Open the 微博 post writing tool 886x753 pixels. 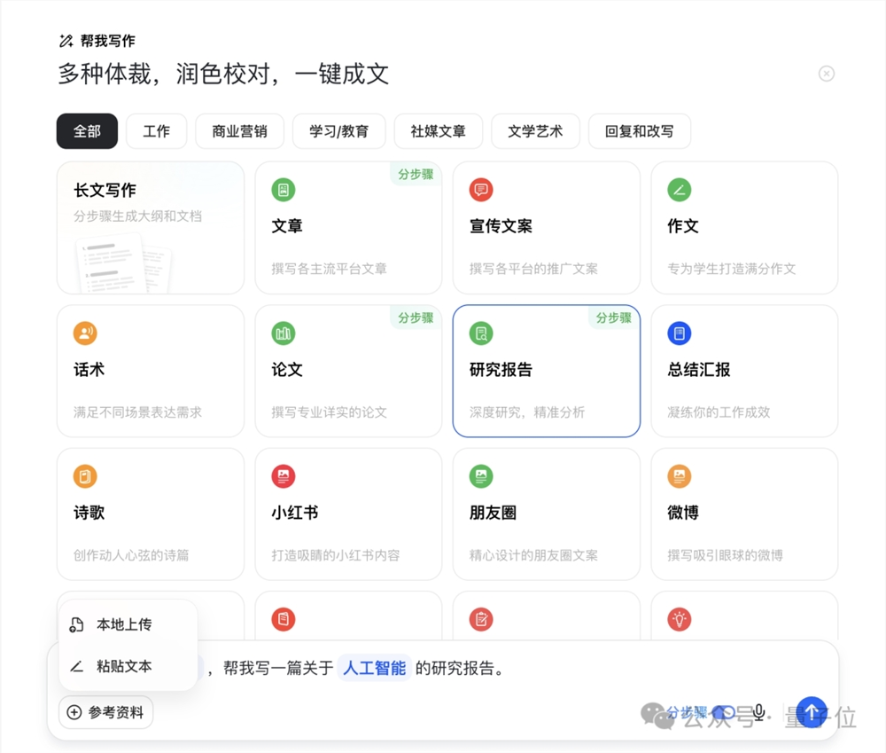(679, 476)
